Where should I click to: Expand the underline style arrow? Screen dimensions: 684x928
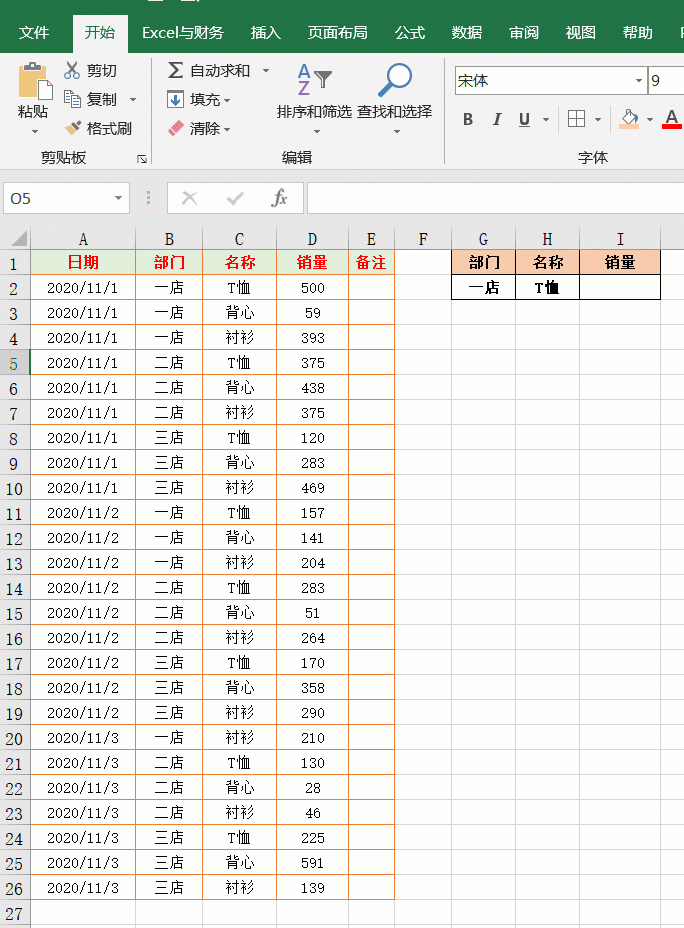click(x=546, y=120)
